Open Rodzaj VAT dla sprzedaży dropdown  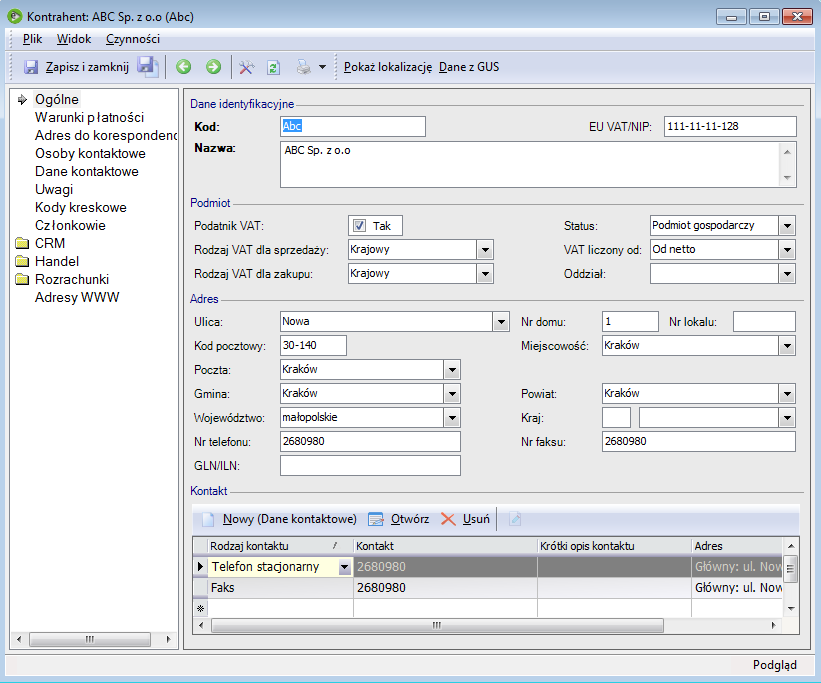coord(485,250)
